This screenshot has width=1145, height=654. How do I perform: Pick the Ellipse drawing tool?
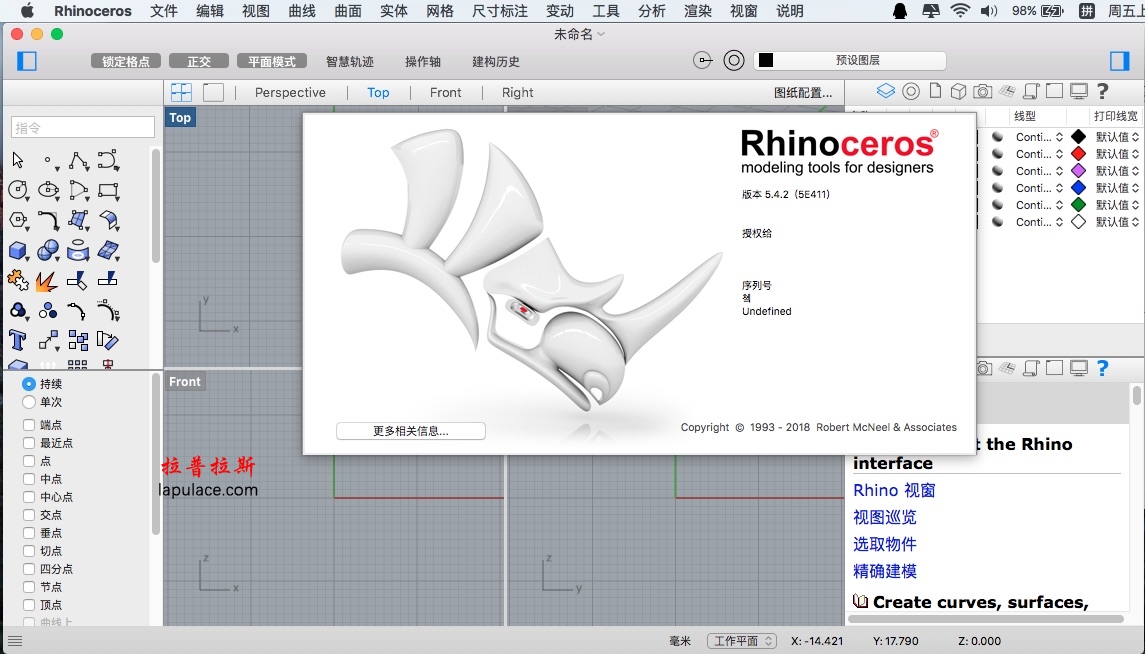48,191
